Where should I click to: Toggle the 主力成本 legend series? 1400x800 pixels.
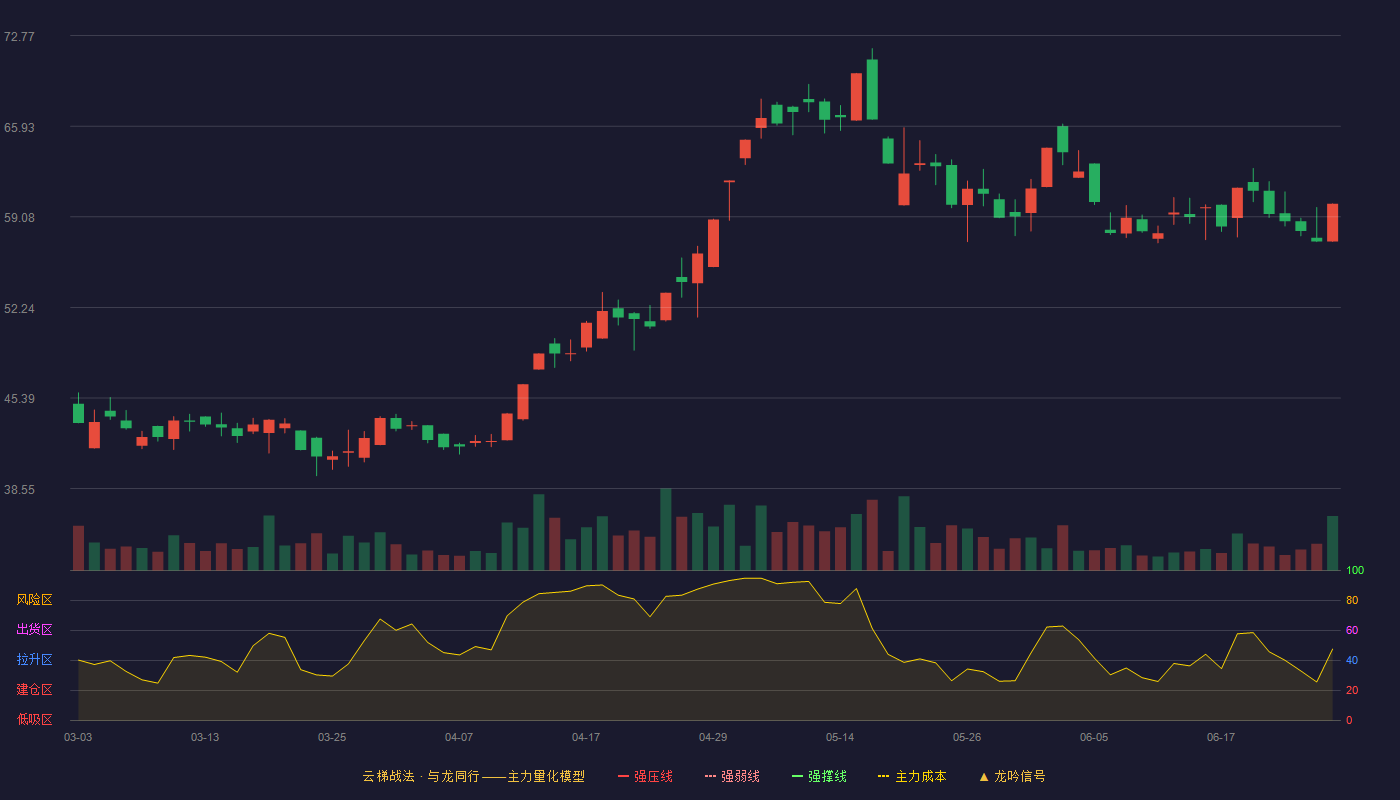pyautogui.click(x=912, y=776)
